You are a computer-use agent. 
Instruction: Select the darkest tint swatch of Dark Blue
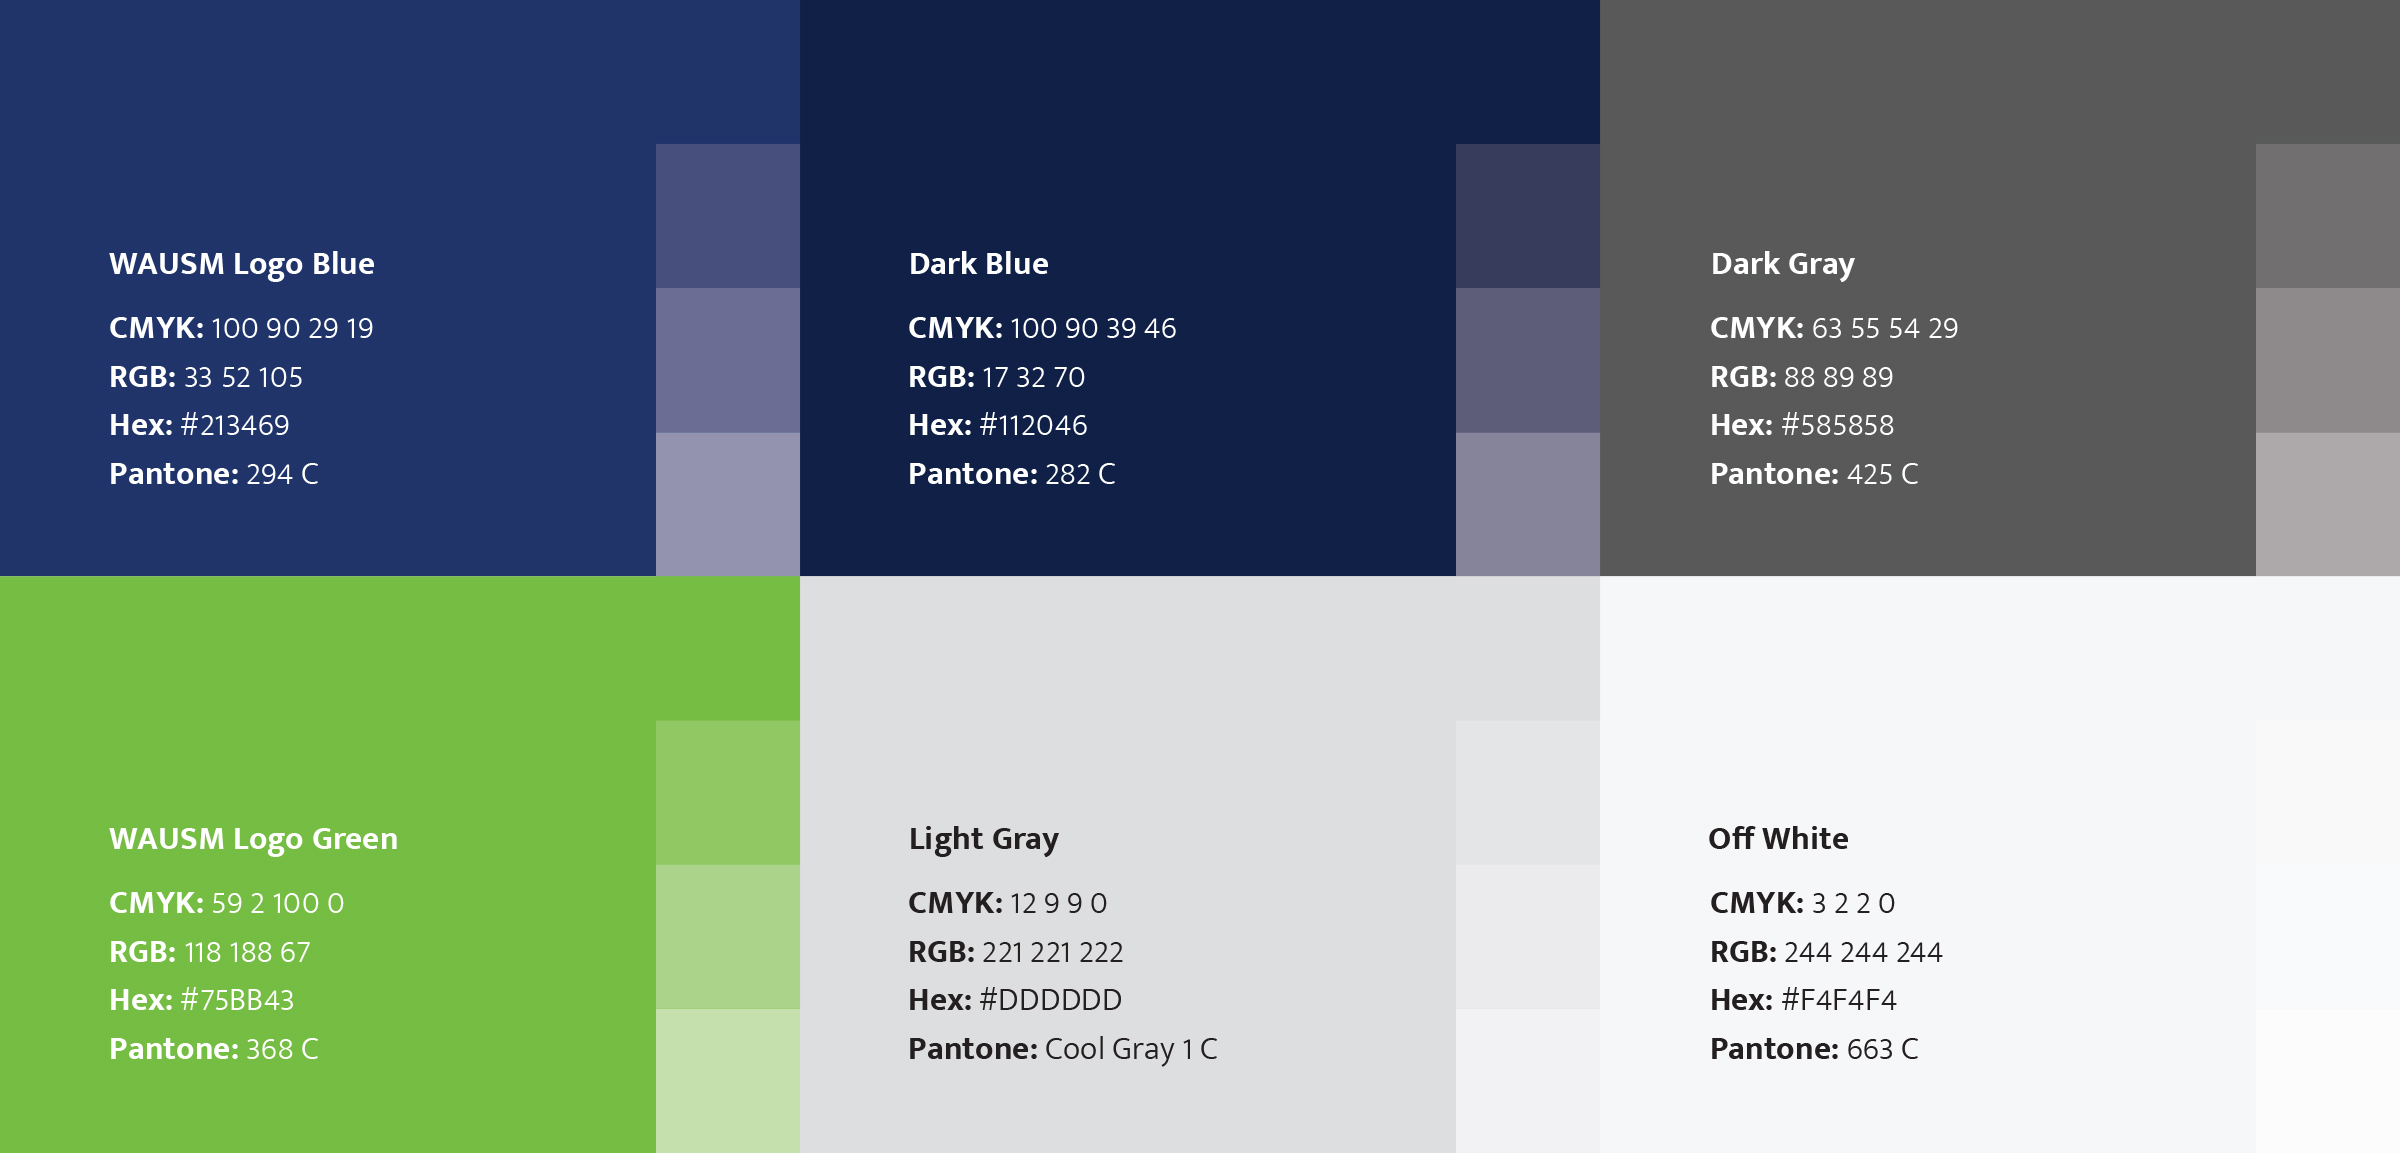pyautogui.click(x=1528, y=216)
